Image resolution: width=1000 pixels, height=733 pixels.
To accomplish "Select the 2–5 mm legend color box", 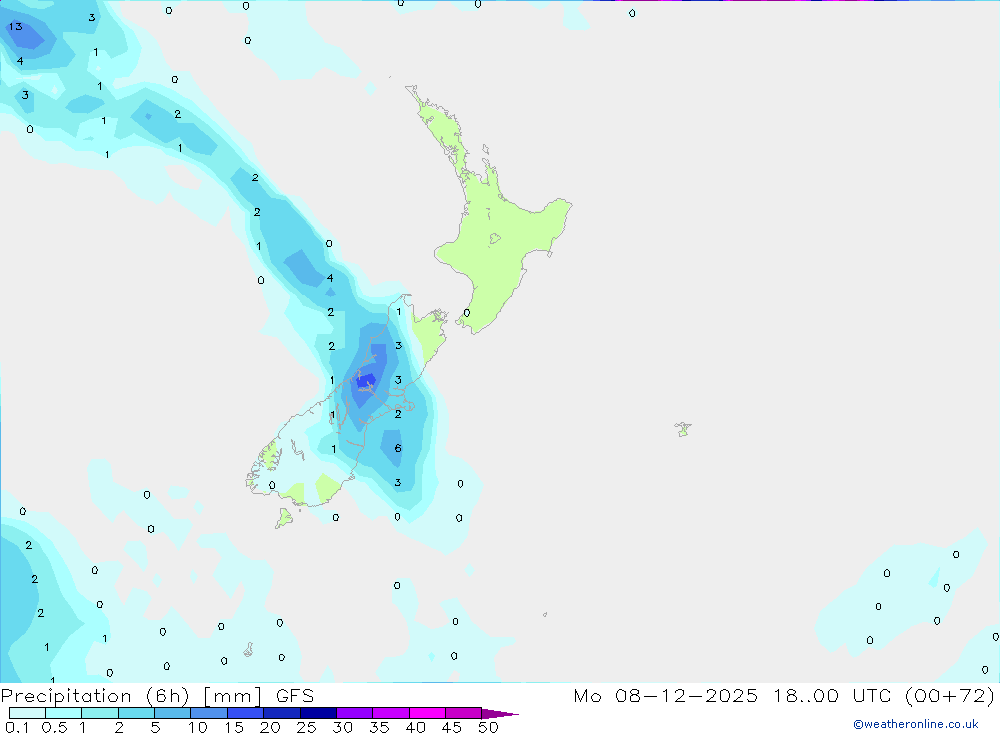I will pyautogui.click(x=136, y=713).
